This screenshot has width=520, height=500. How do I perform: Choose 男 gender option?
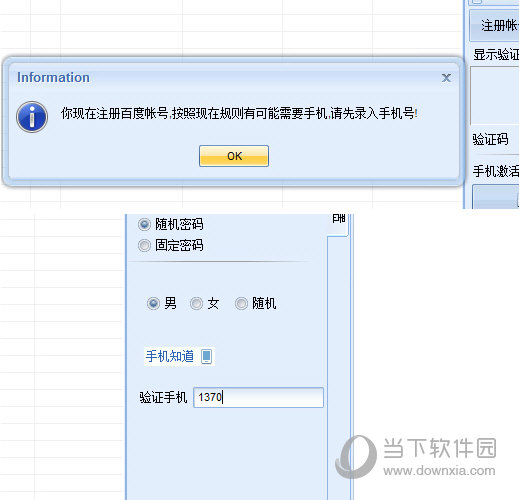point(153,304)
